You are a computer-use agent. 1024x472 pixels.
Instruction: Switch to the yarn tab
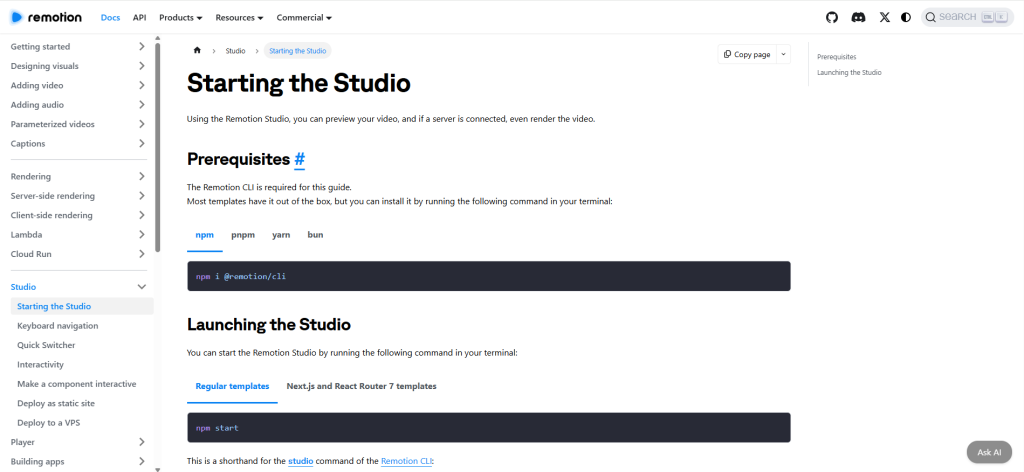pos(281,235)
